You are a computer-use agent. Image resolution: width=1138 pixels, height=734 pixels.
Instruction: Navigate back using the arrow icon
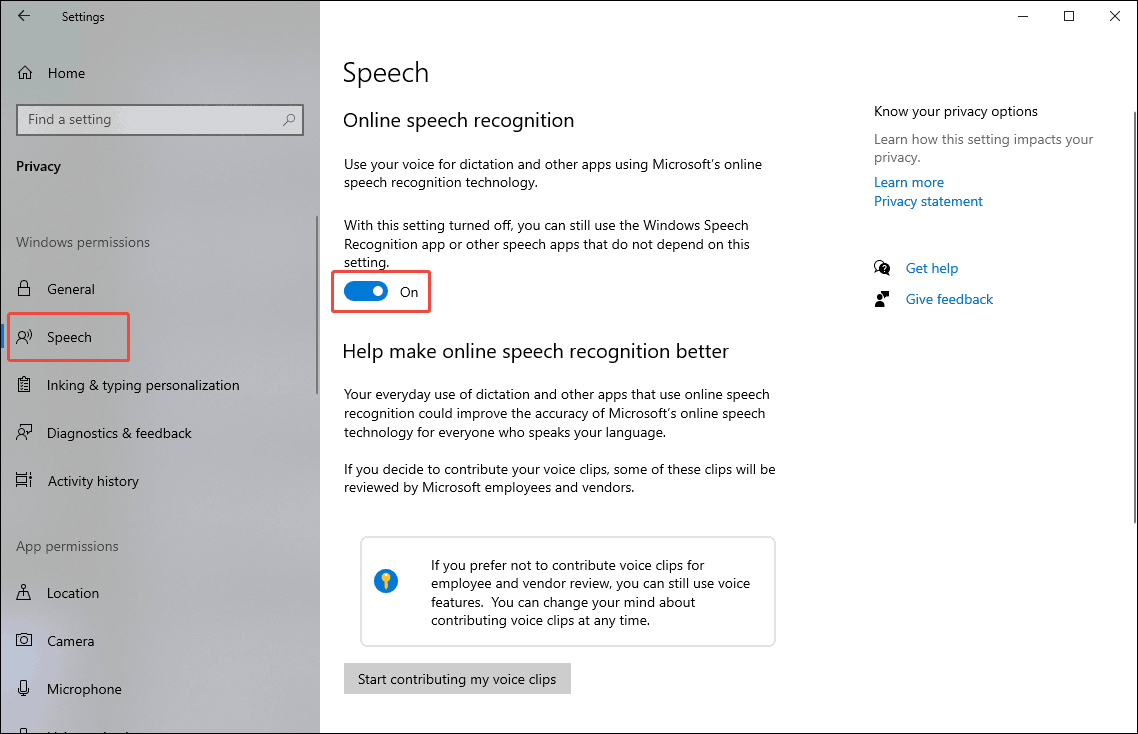[23, 16]
